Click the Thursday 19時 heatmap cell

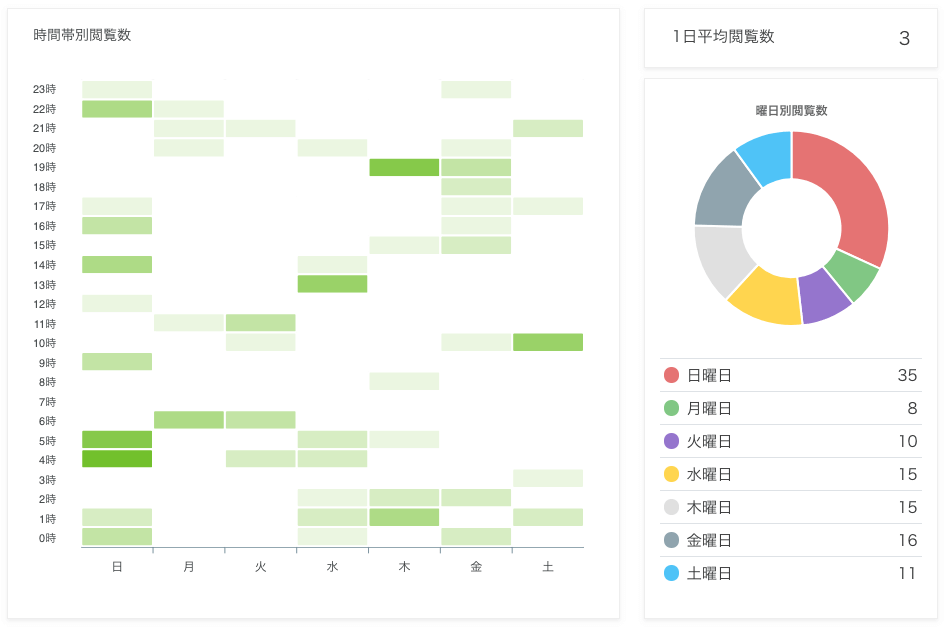point(404,167)
